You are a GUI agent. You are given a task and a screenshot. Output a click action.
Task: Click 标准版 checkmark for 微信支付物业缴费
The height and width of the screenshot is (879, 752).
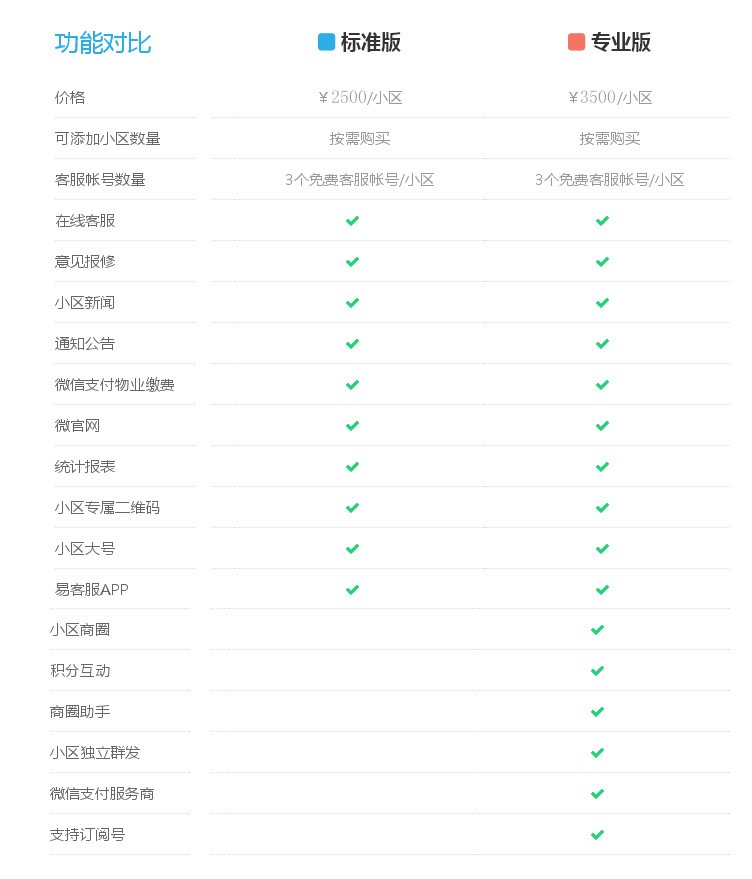tap(352, 385)
